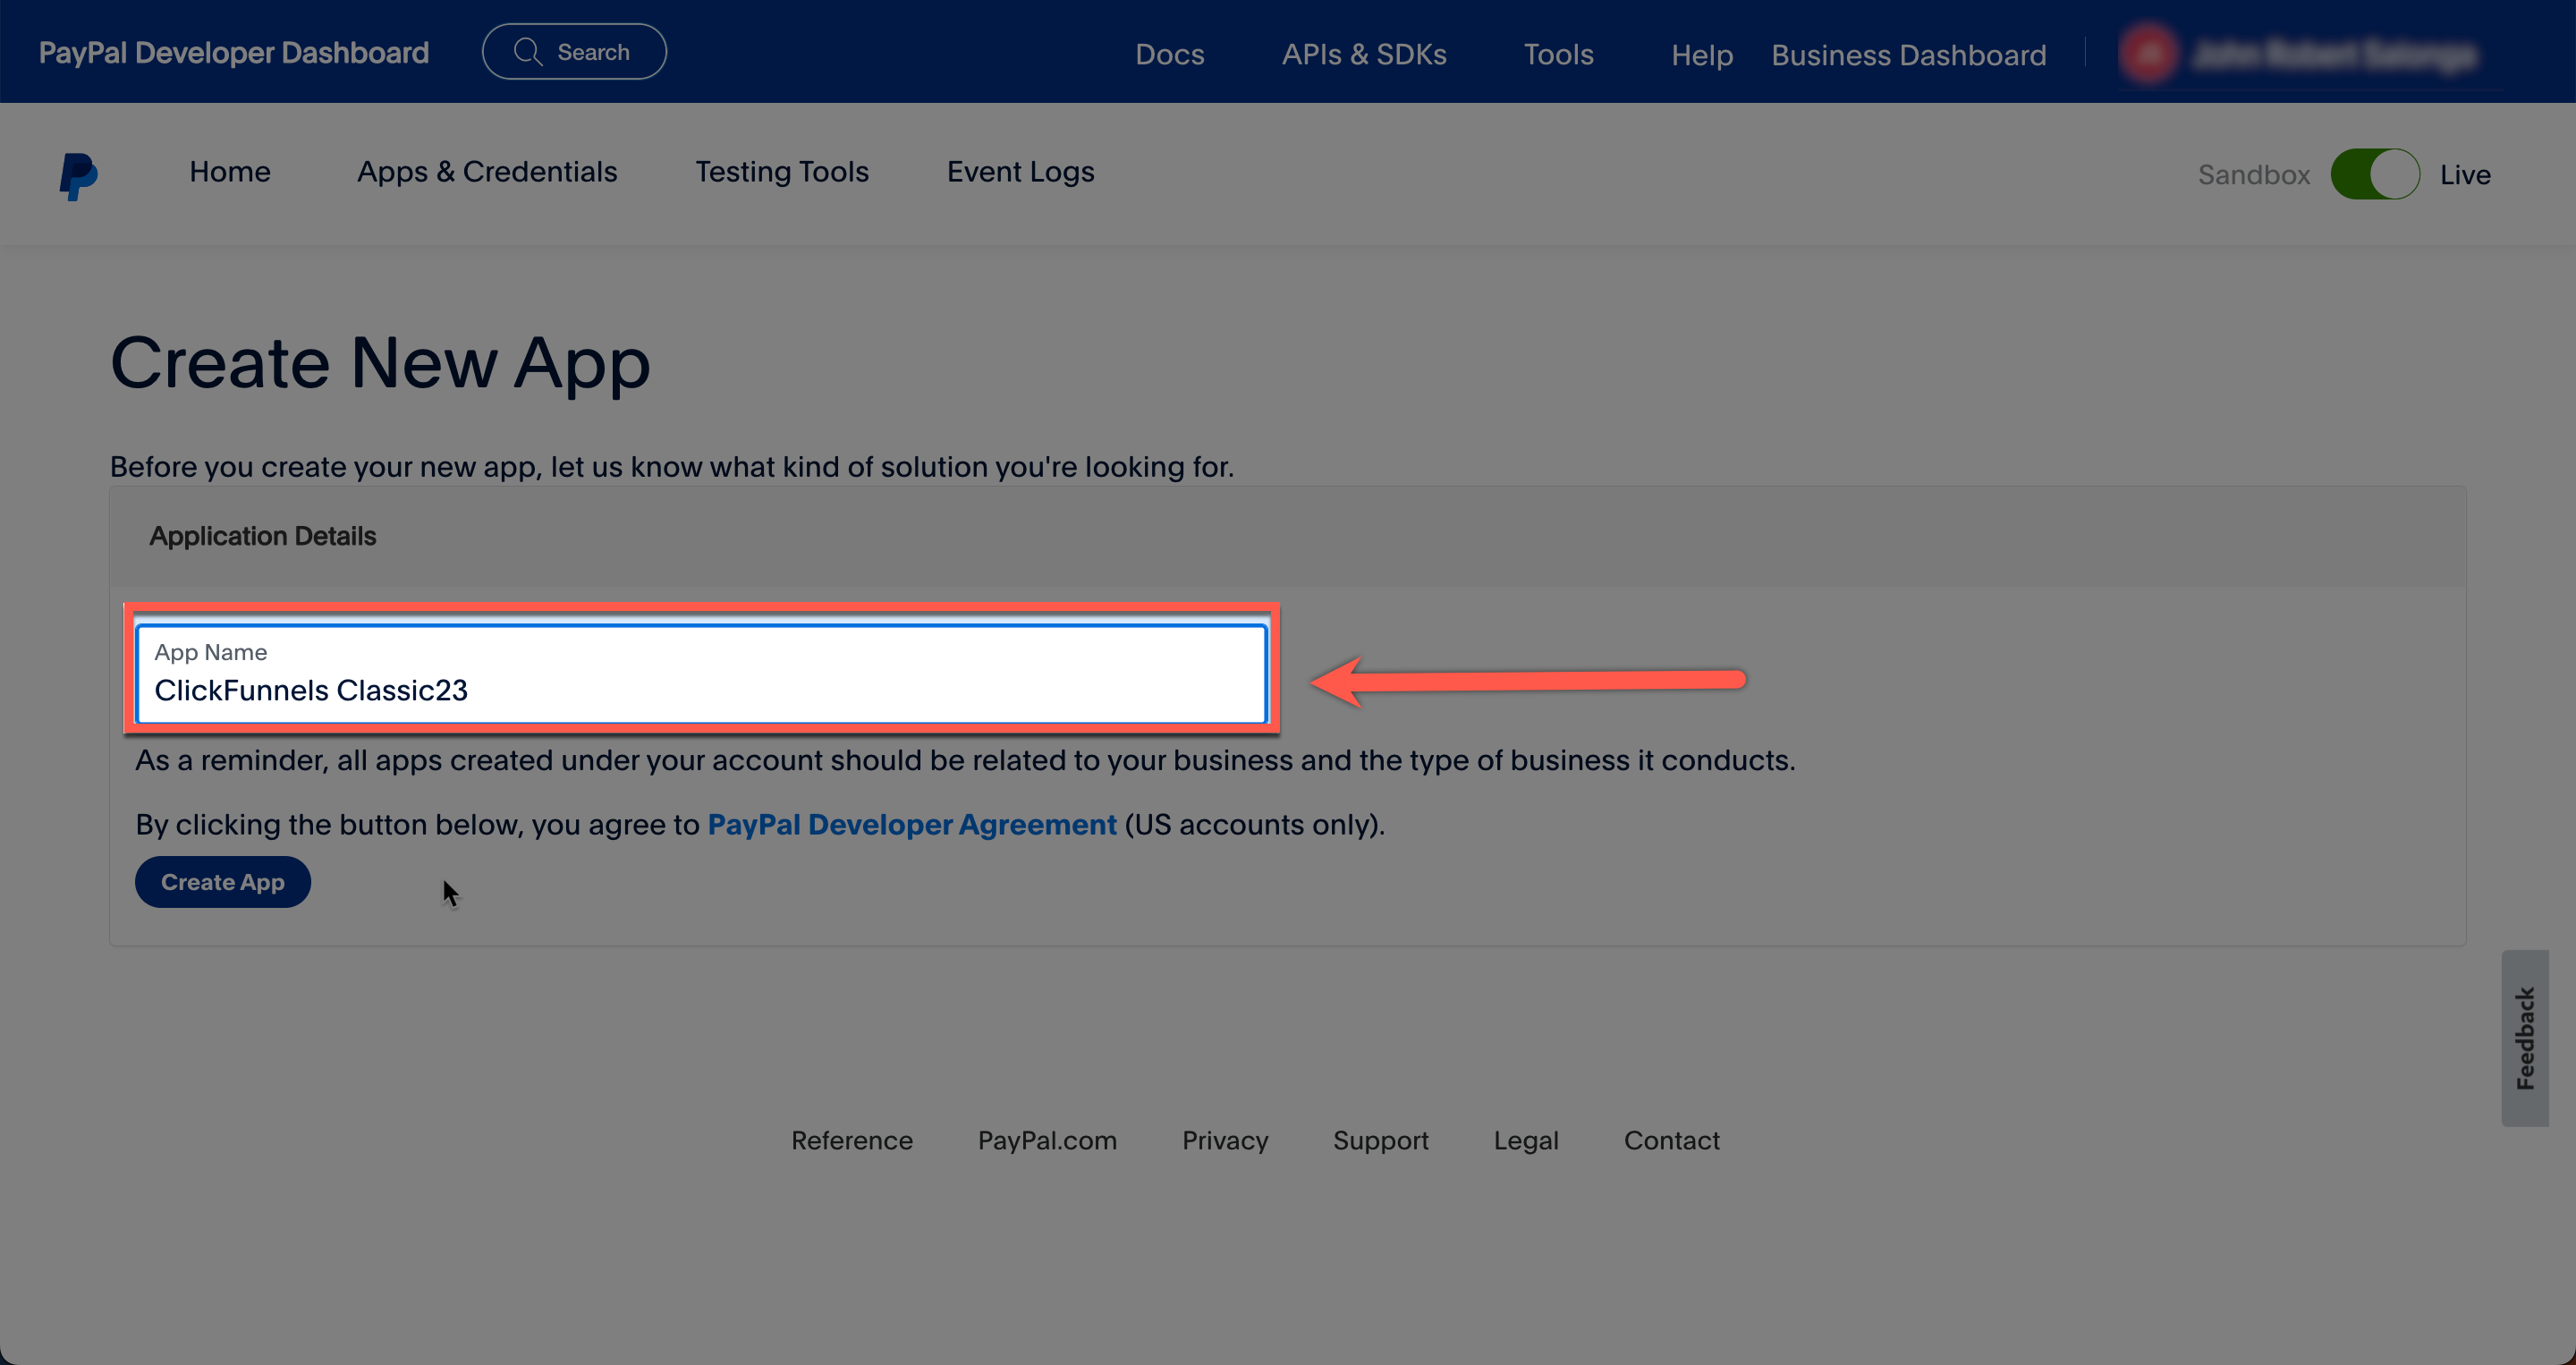Viewport: 2576px width, 1365px height.
Task: Open the PayPal.com footer link
Action: pyautogui.click(x=1047, y=1140)
